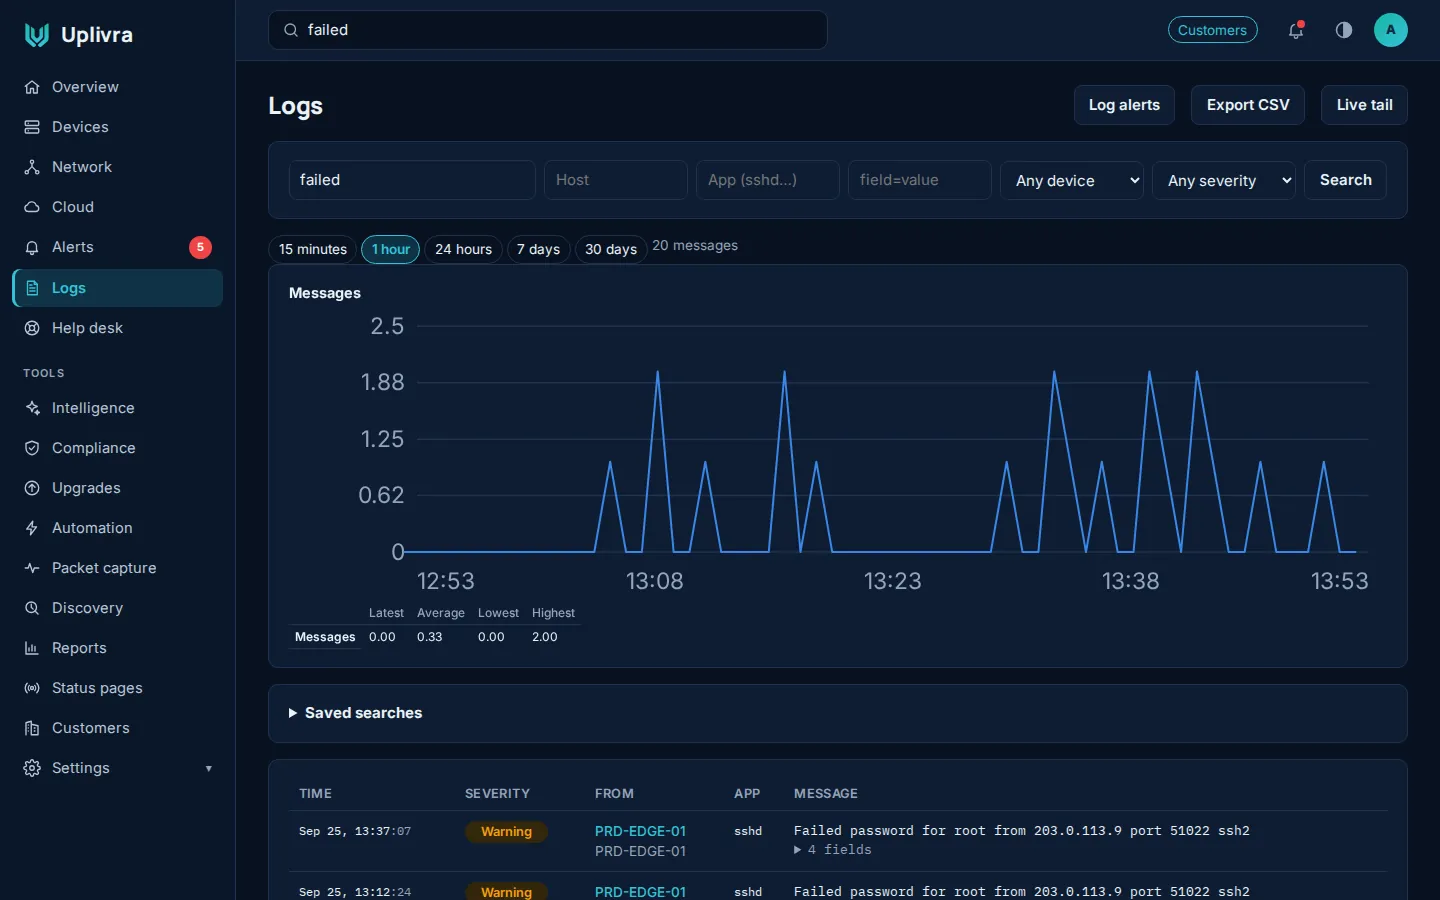The width and height of the screenshot is (1440, 900).
Task: Toggle the dark/light theme contrast icon
Action: pos(1344,30)
